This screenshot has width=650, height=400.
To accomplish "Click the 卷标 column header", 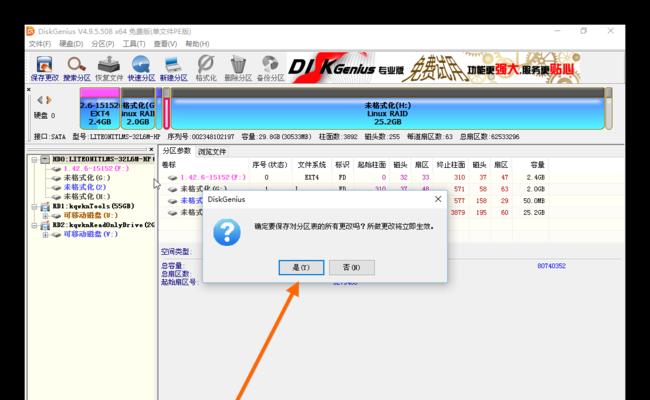I will point(169,165).
